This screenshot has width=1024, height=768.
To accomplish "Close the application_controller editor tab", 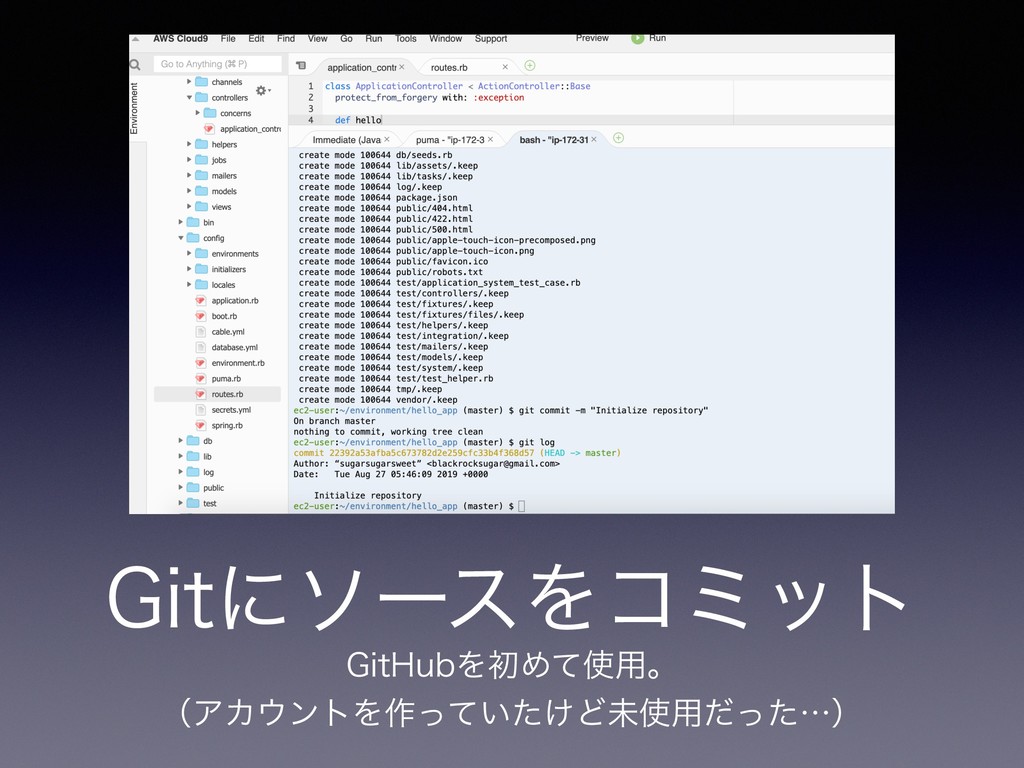I will pos(402,67).
